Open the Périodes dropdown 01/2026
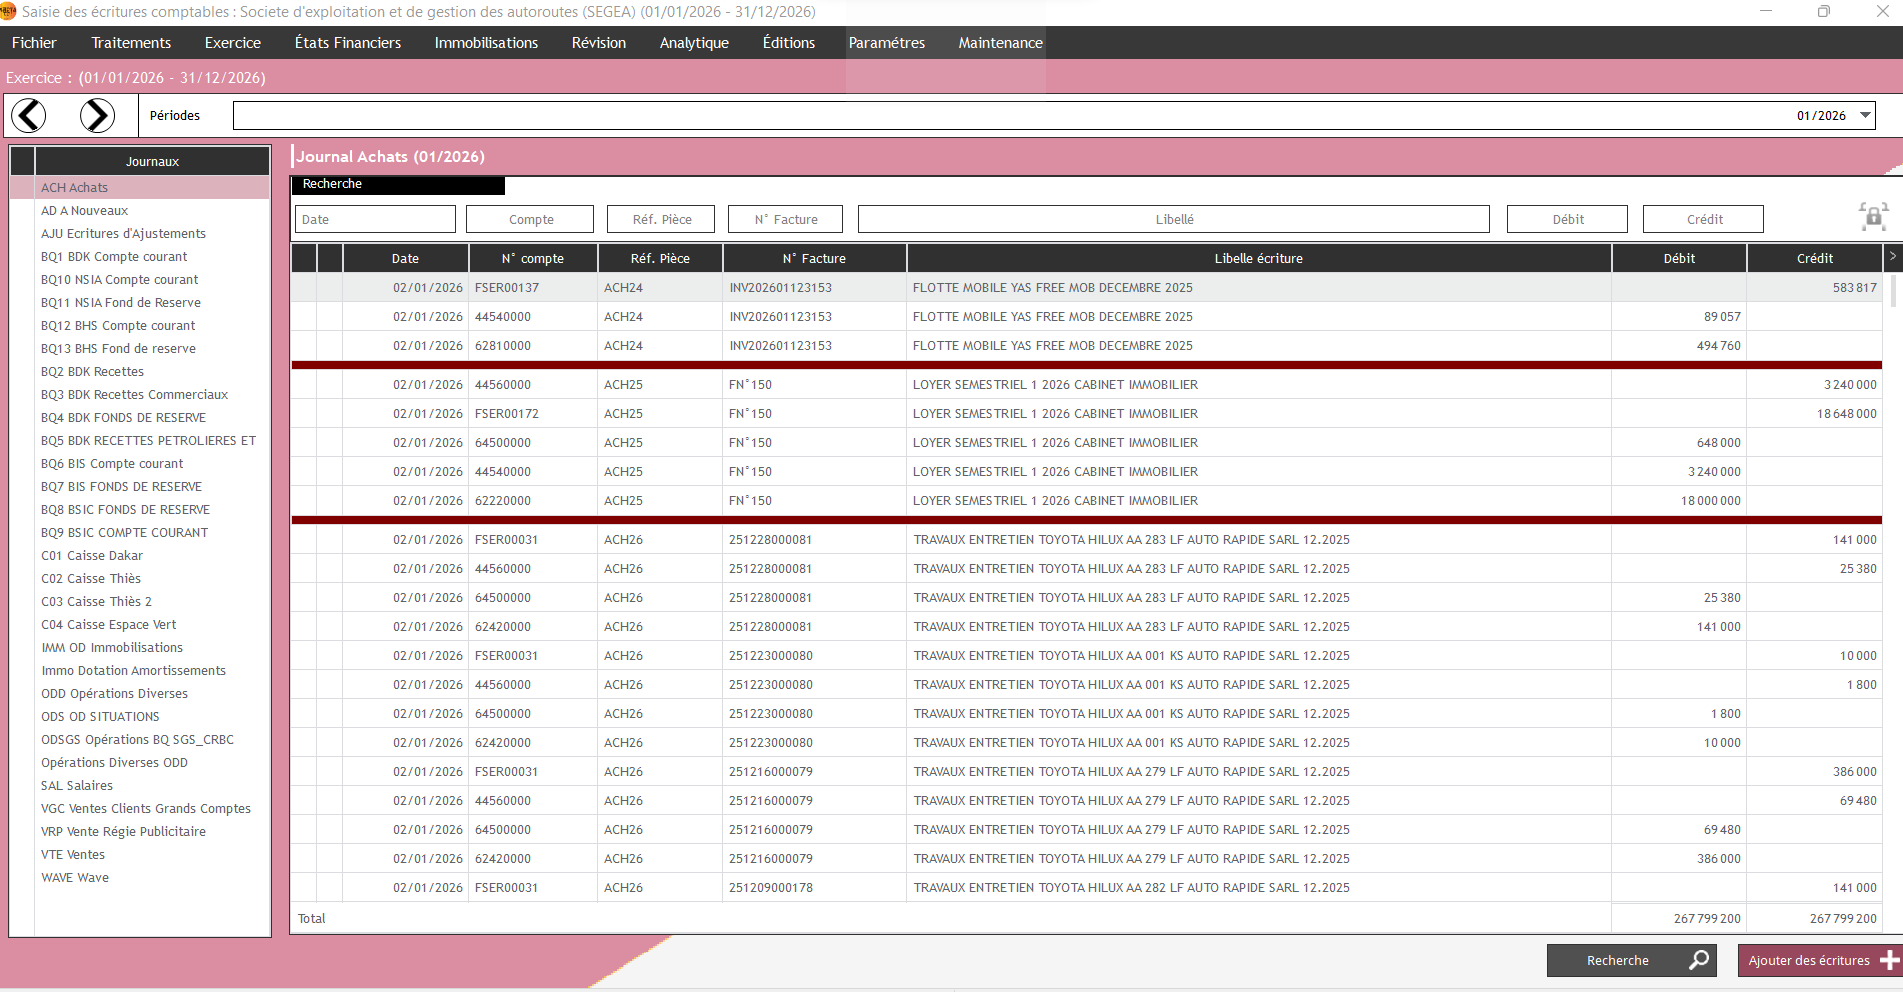Image resolution: width=1903 pixels, height=992 pixels. [1865, 115]
